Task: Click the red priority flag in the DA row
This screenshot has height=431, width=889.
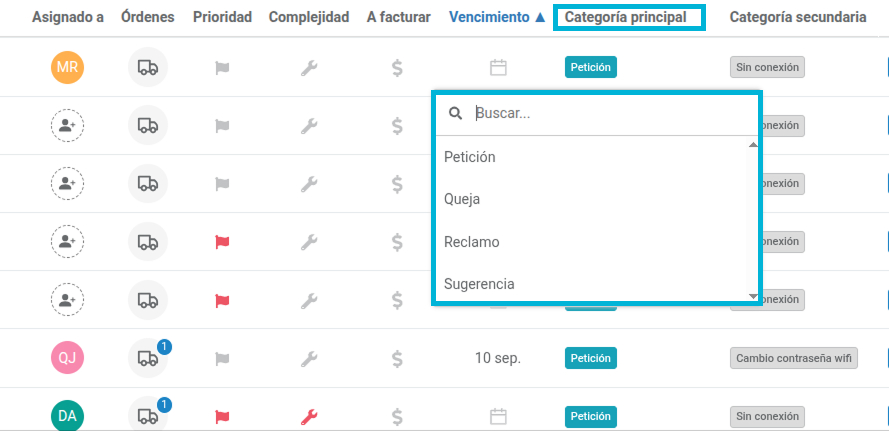Action: point(222,417)
